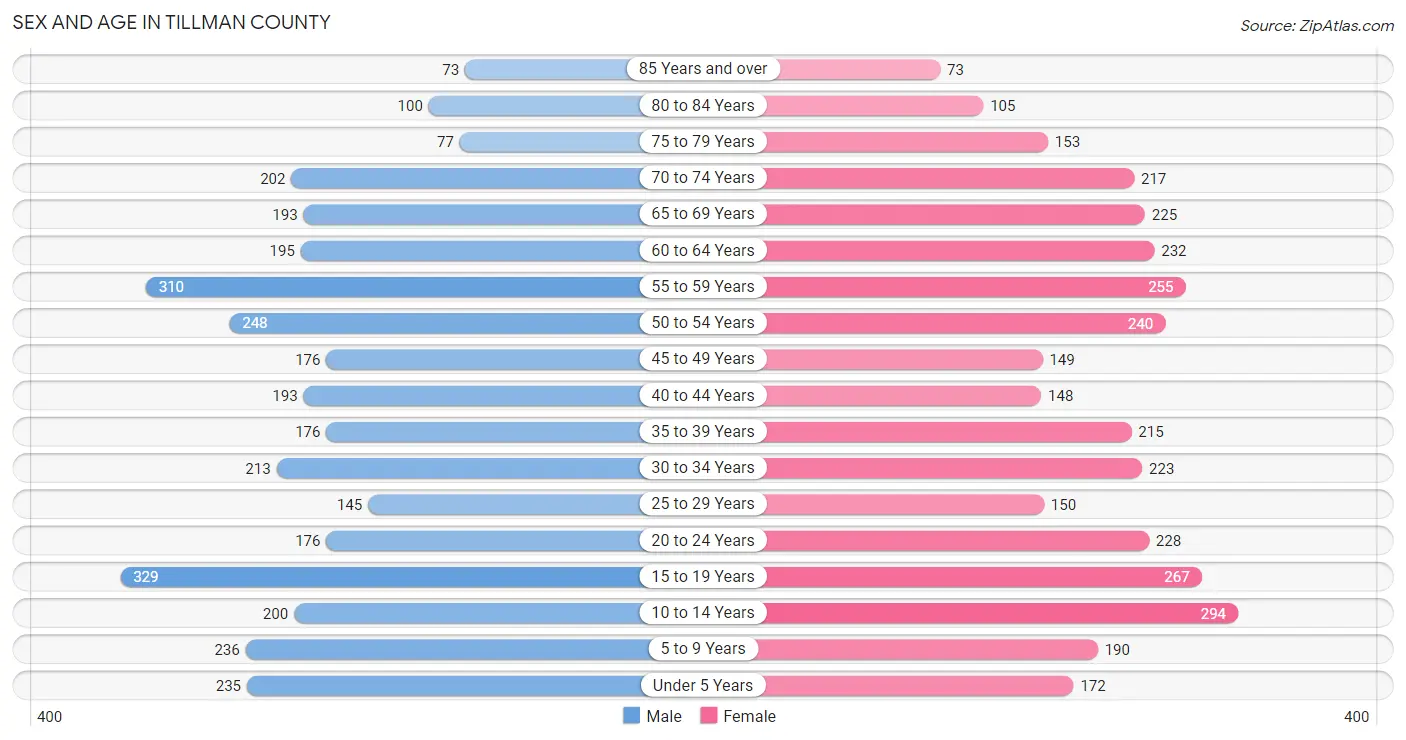This screenshot has height=740, width=1406.
Task: Click the 25 to 29 Years age label
Action: click(703, 504)
